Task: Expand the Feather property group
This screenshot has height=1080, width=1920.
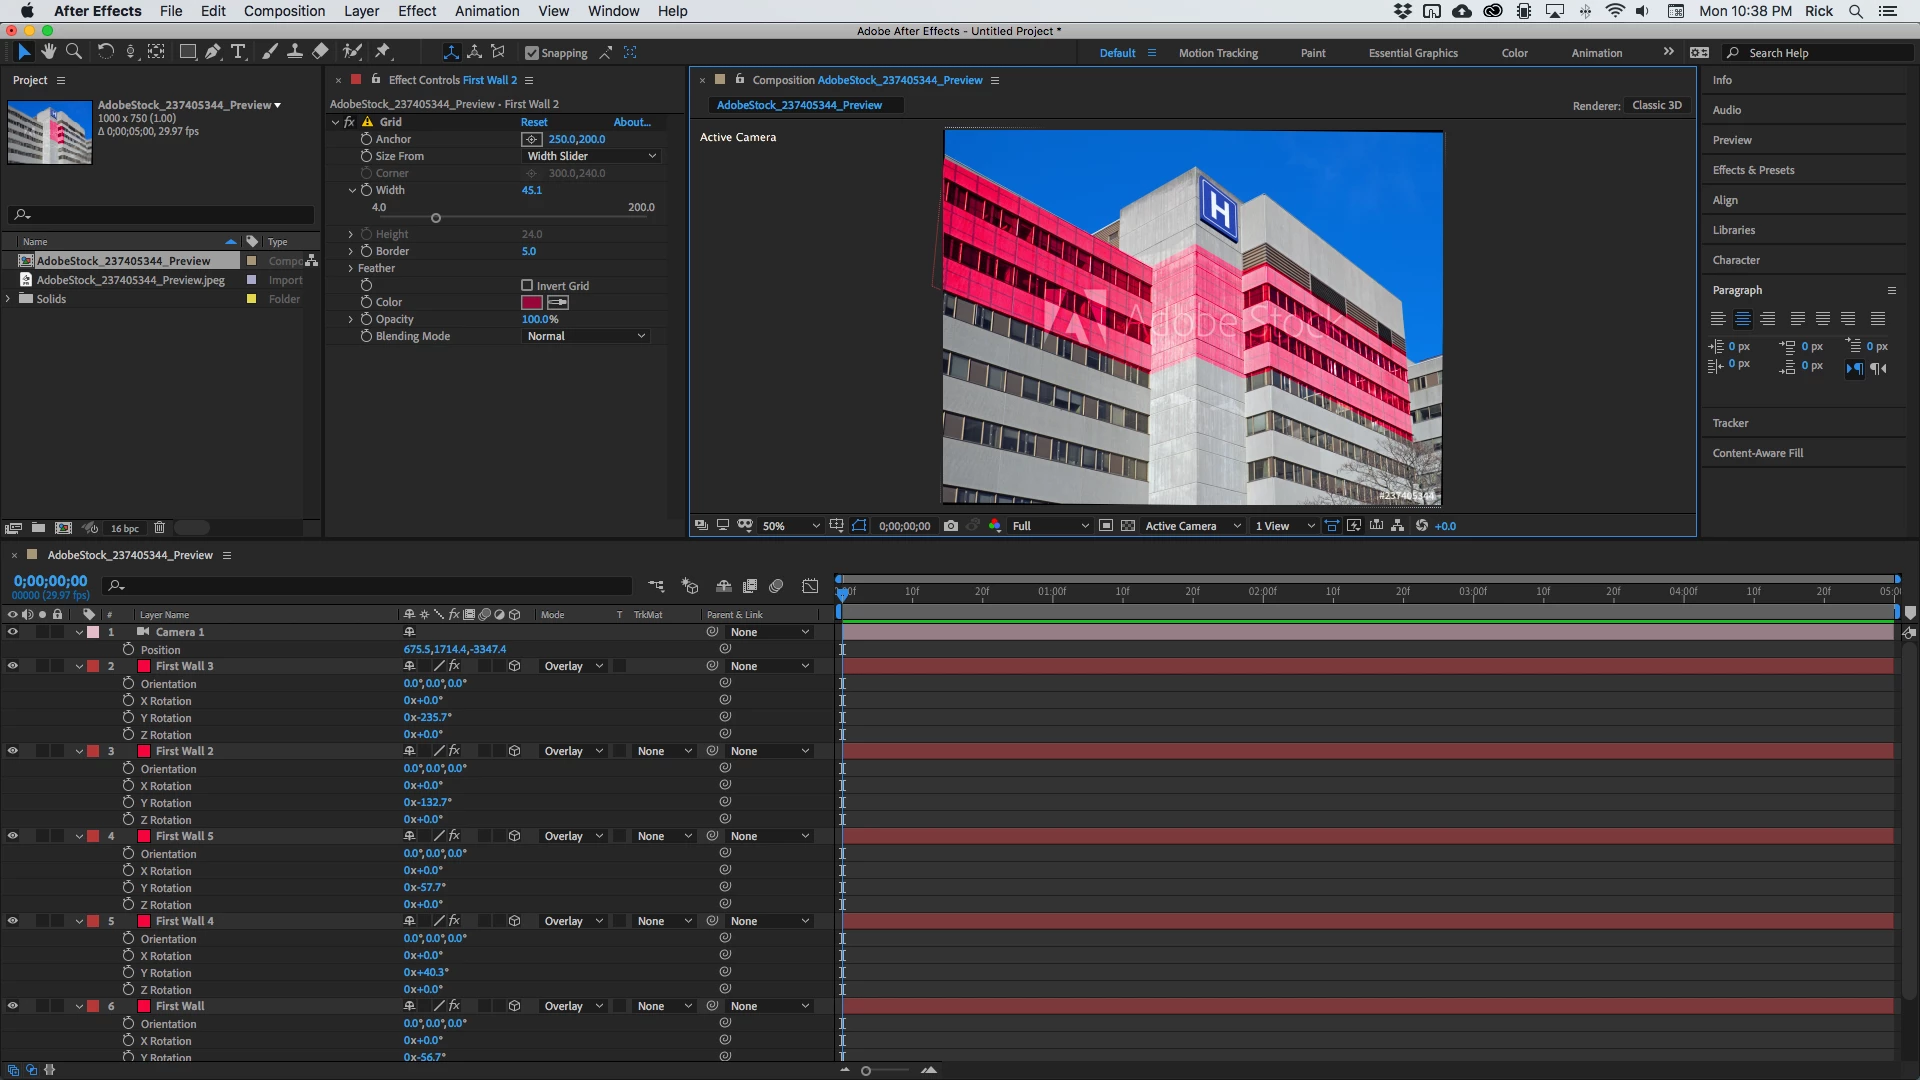Action: [351, 269]
